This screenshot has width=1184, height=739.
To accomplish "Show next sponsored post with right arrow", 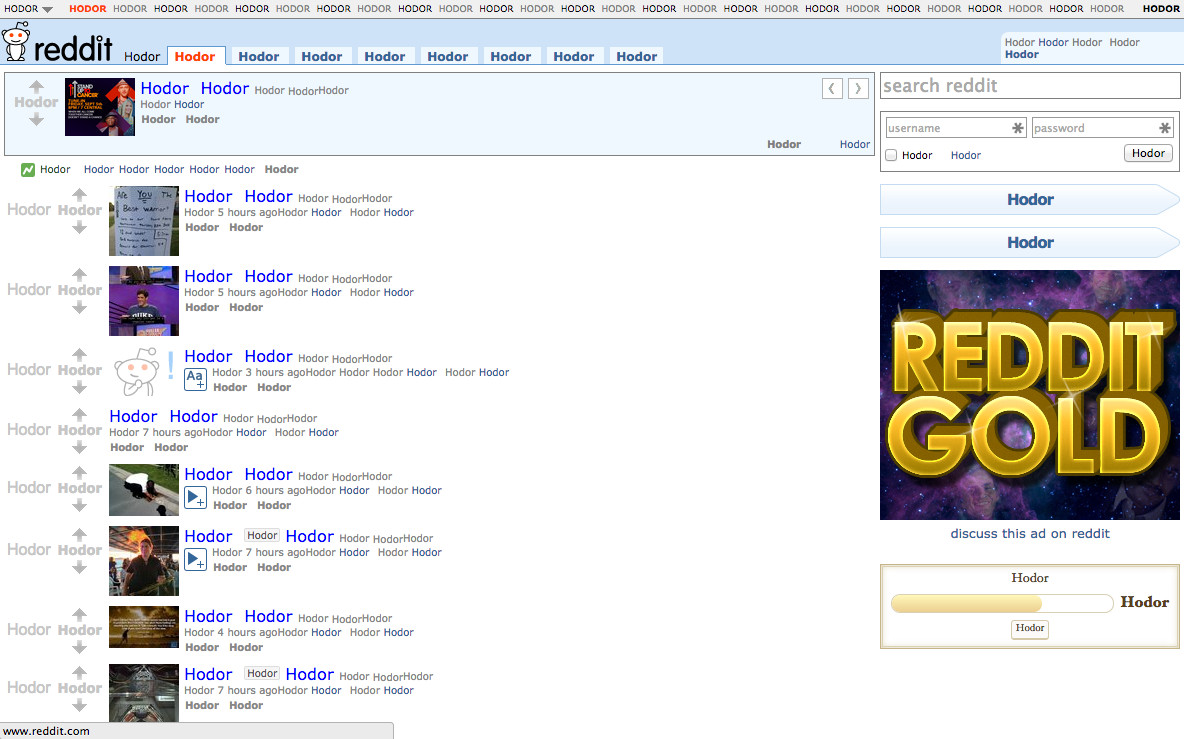I will point(858,88).
